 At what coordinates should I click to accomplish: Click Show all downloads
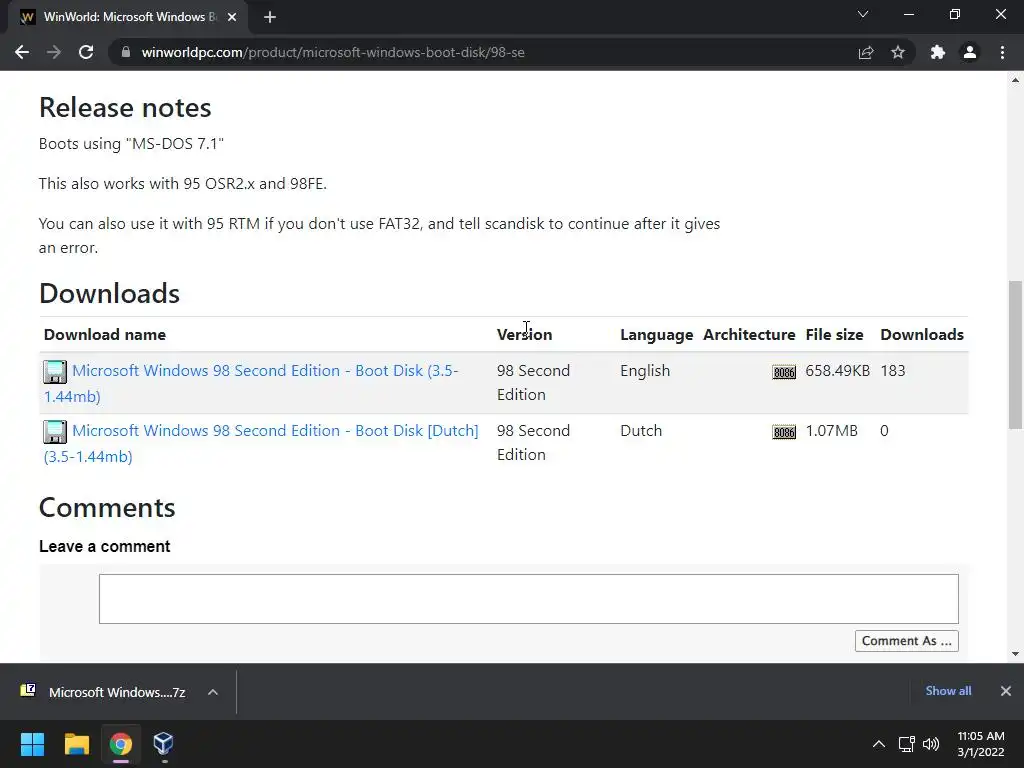[x=948, y=691]
